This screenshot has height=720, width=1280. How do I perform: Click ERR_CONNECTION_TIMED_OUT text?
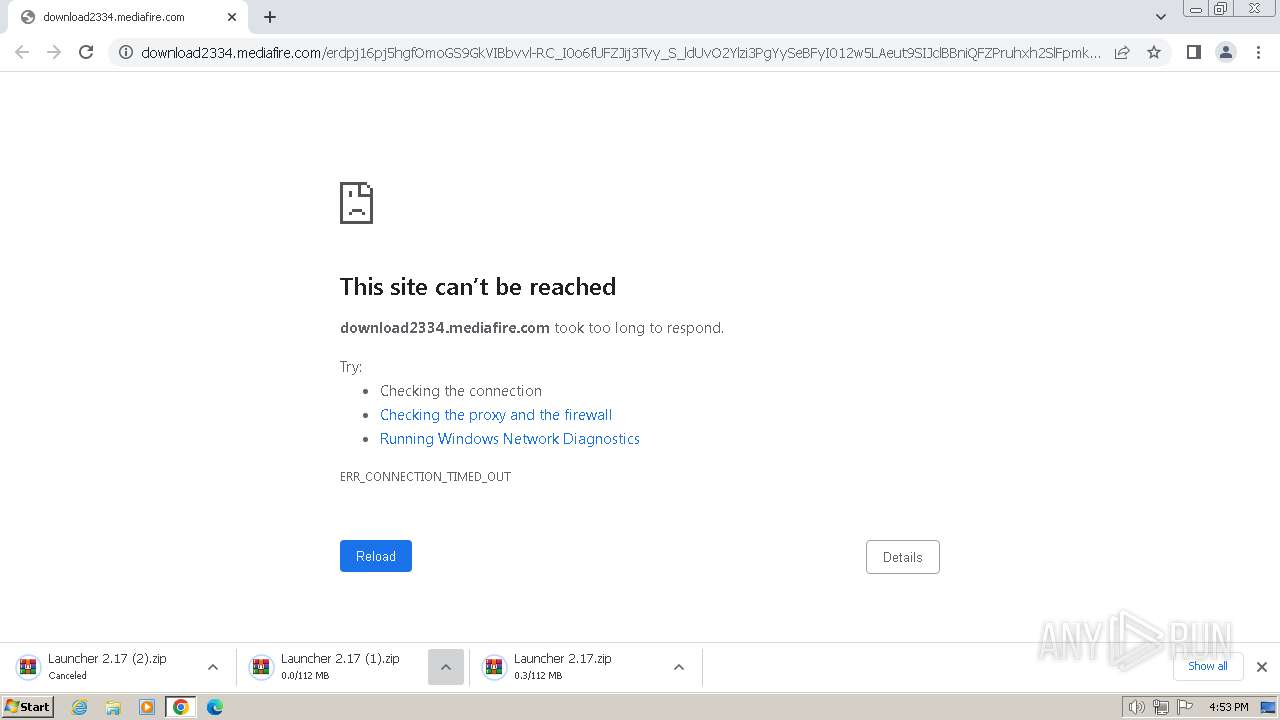coord(425,477)
